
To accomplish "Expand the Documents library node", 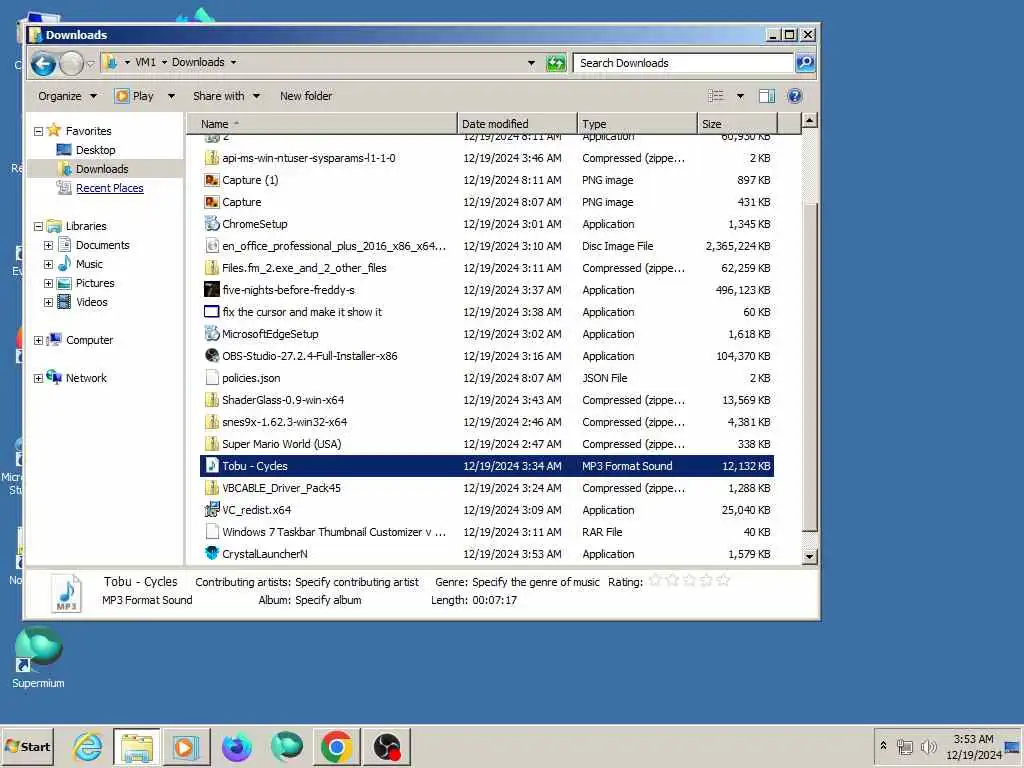I will [48, 246].
